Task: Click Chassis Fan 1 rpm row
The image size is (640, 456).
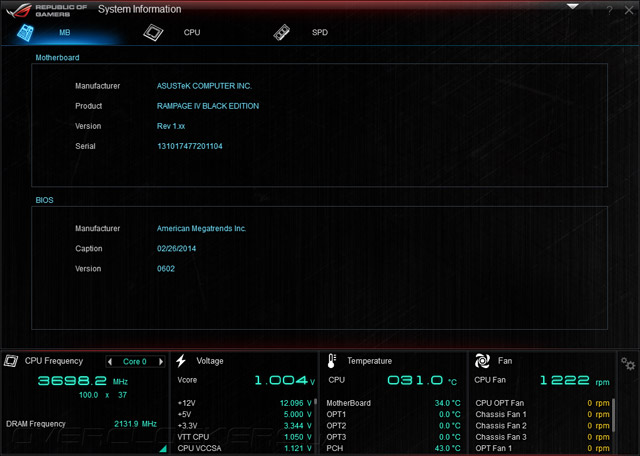Action: [542, 414]
